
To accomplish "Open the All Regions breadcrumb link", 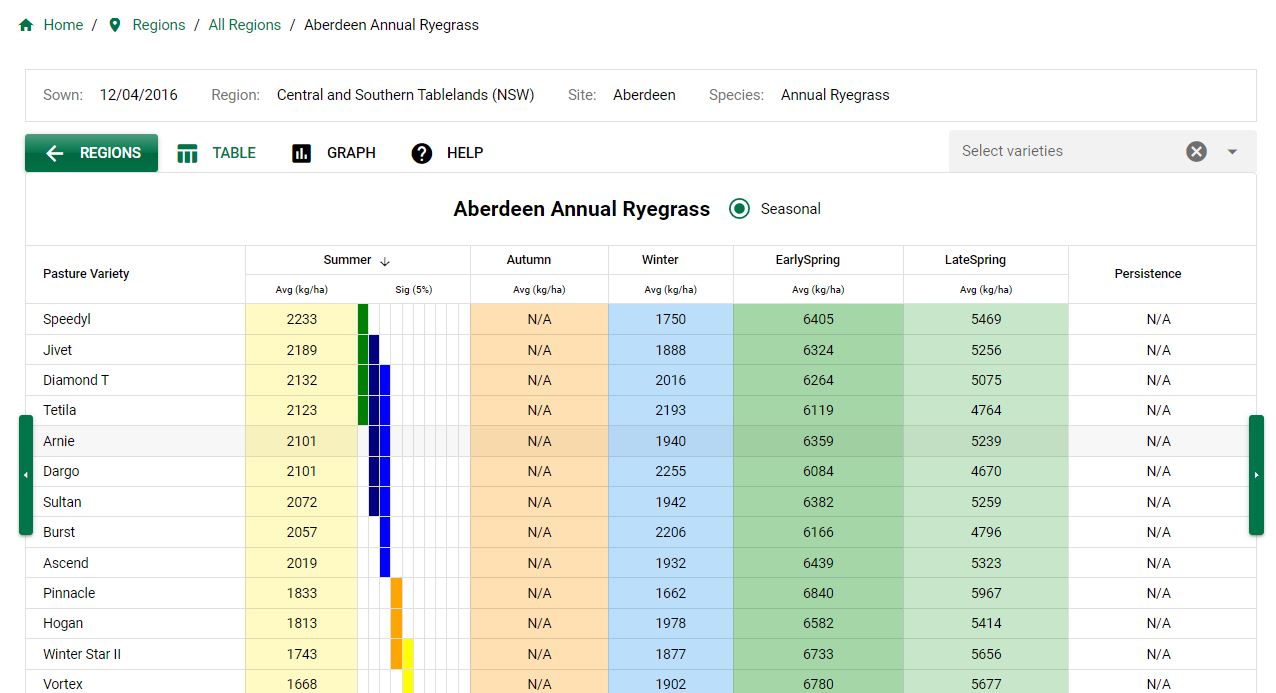I will [x=244, y=25].
